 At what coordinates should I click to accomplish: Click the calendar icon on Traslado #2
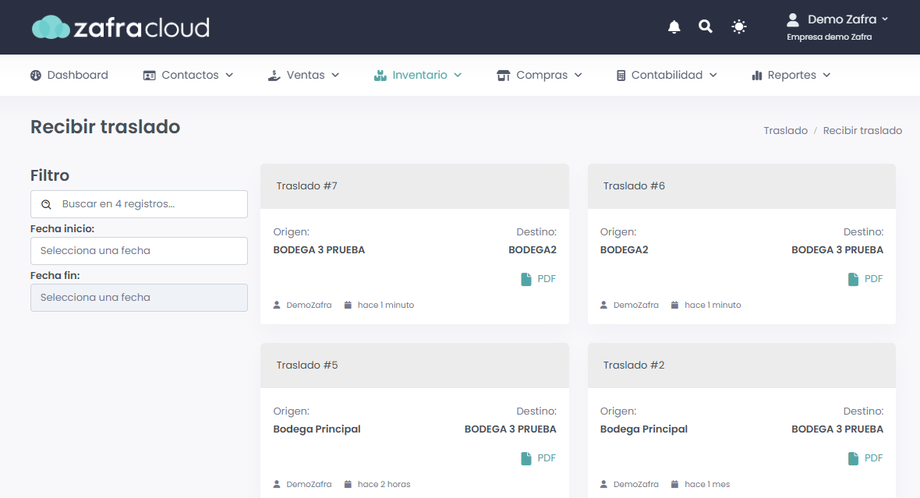[675, 485]
